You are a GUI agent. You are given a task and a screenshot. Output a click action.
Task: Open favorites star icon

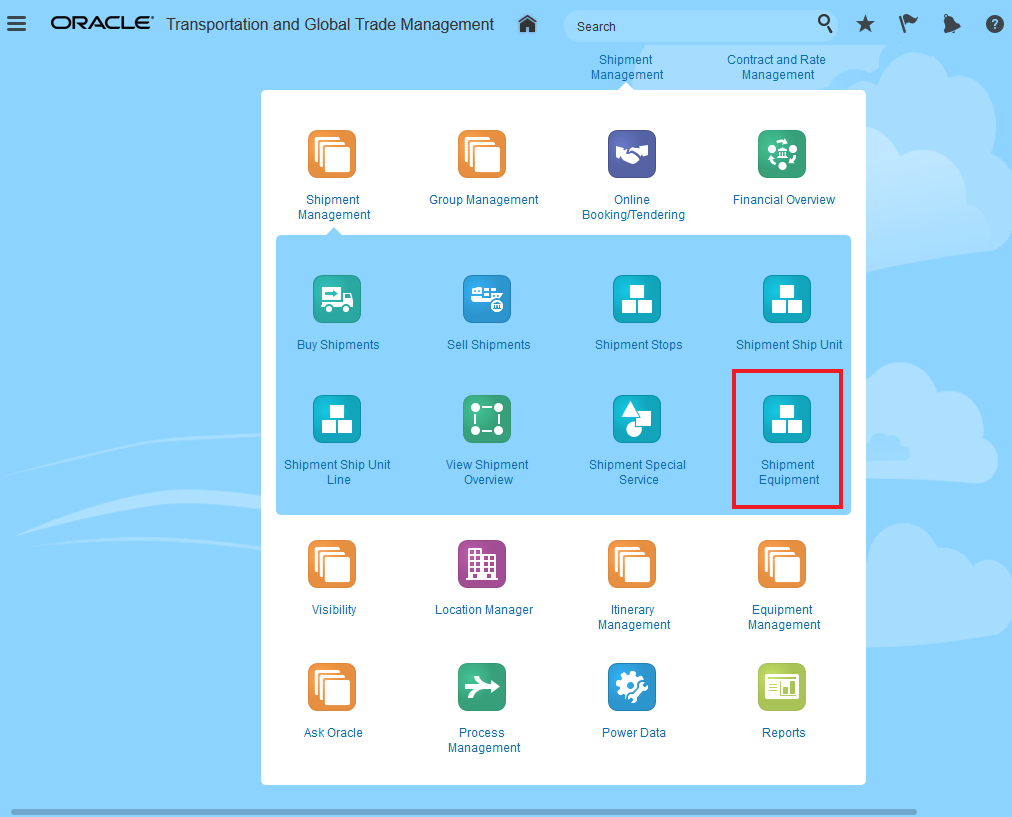(865, 25)
